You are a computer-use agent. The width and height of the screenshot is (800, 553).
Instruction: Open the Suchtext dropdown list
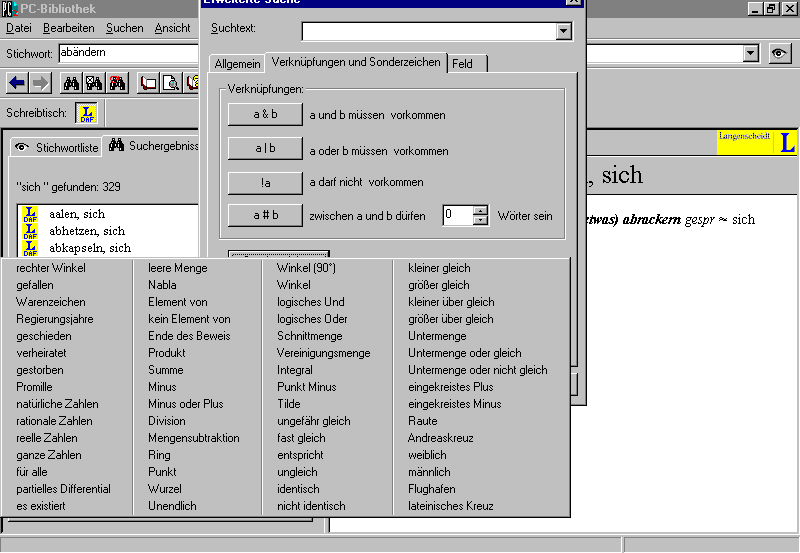click(x=564, y=31)
